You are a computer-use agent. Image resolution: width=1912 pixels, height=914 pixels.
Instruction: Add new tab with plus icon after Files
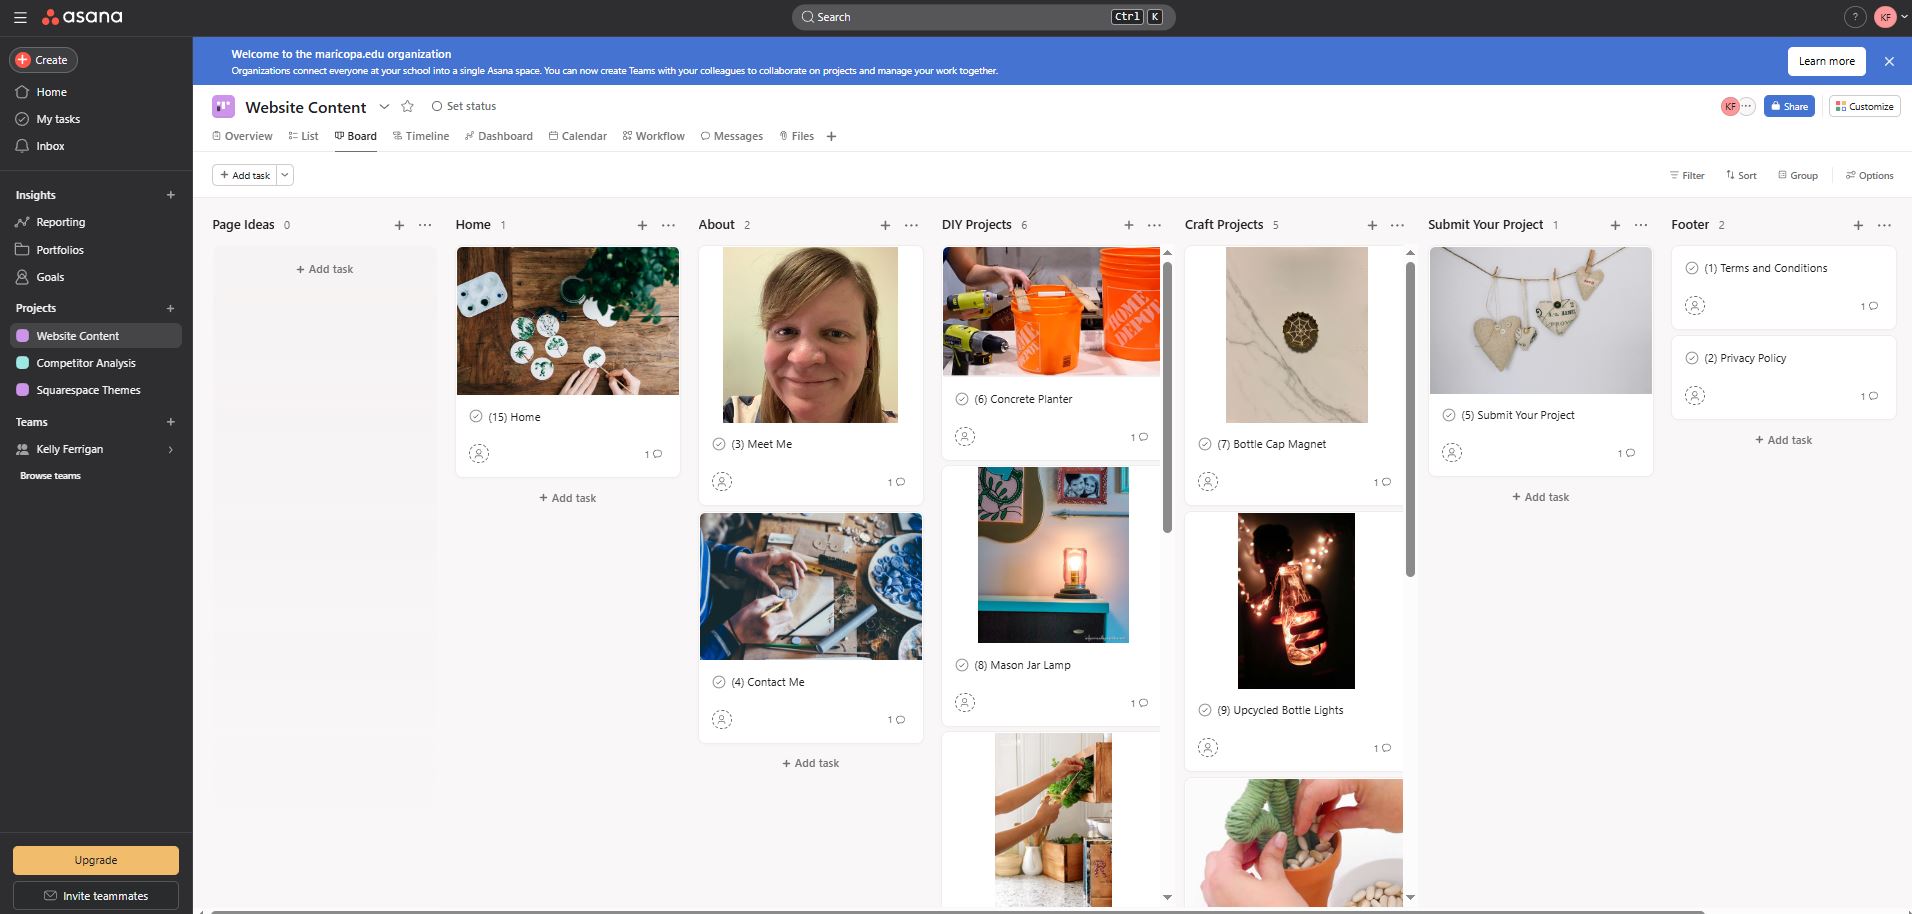coord(831,136)
